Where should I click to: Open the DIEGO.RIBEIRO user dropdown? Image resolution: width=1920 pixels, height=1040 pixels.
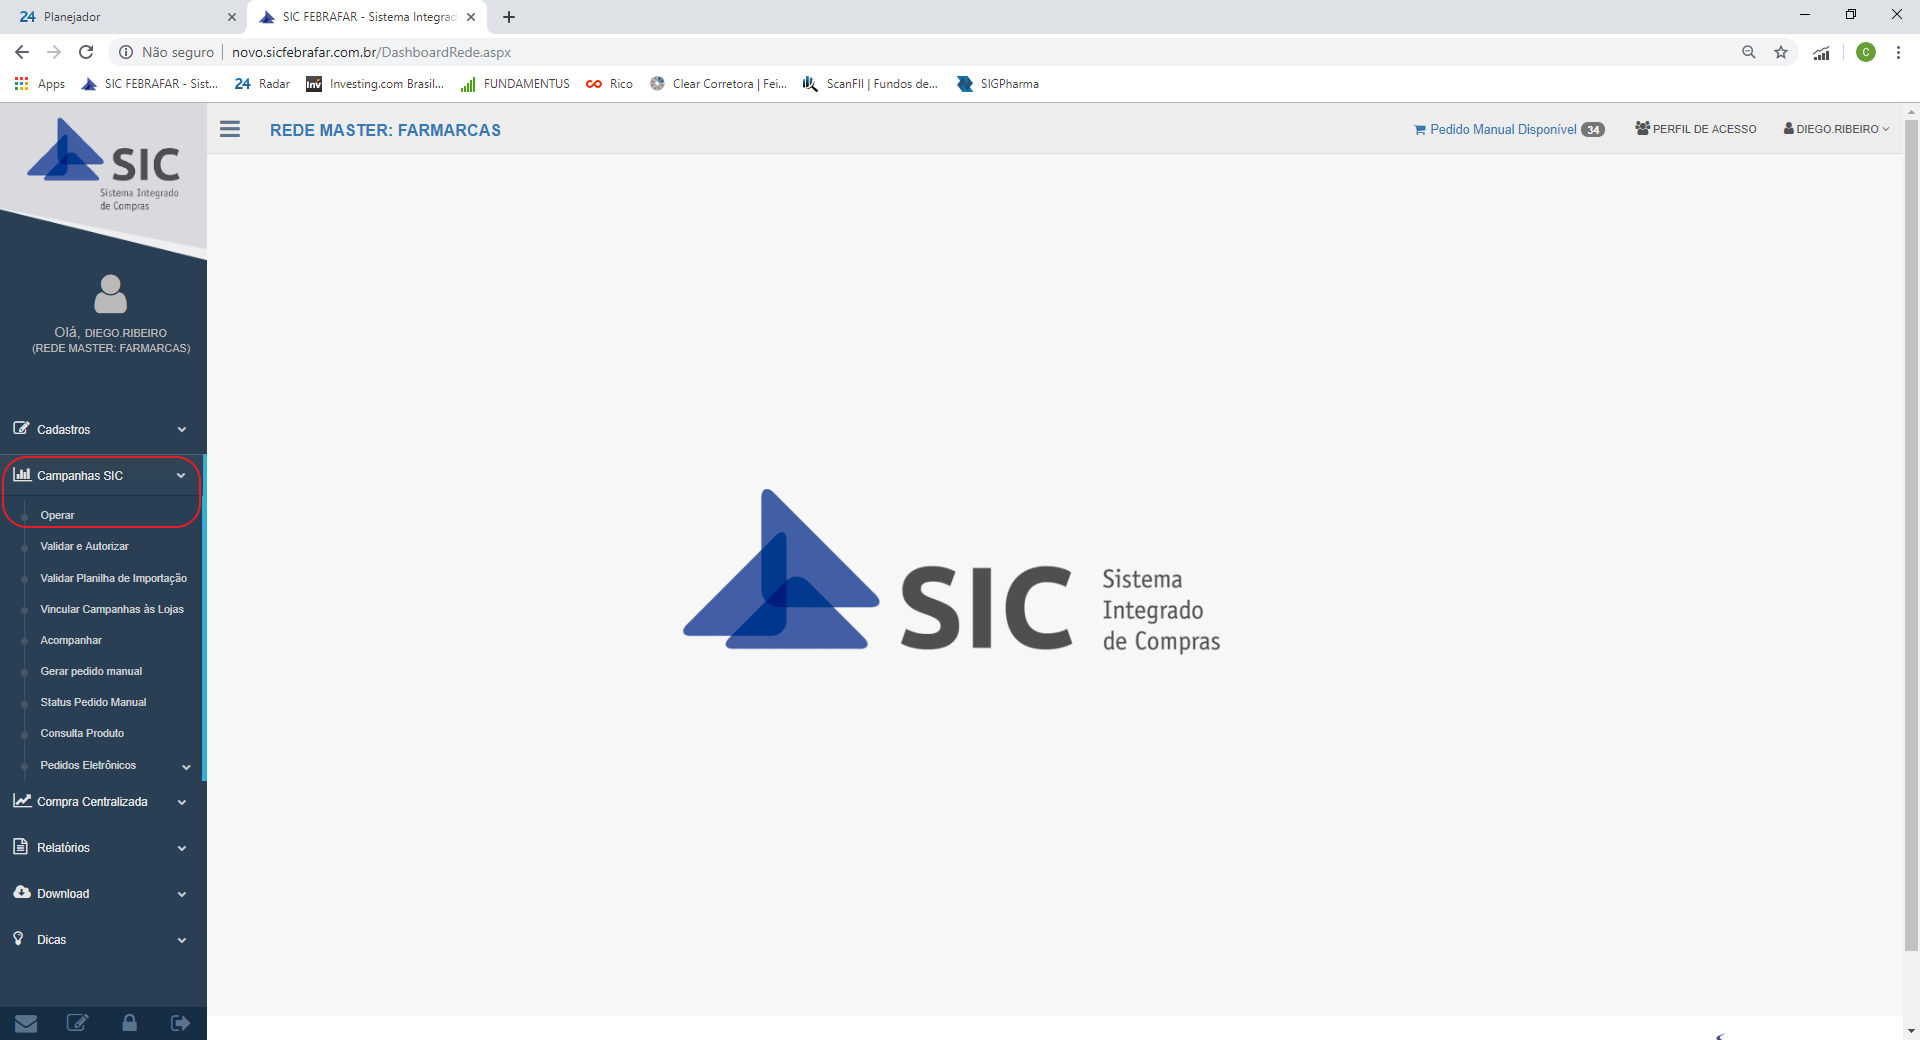point(1836,129)
